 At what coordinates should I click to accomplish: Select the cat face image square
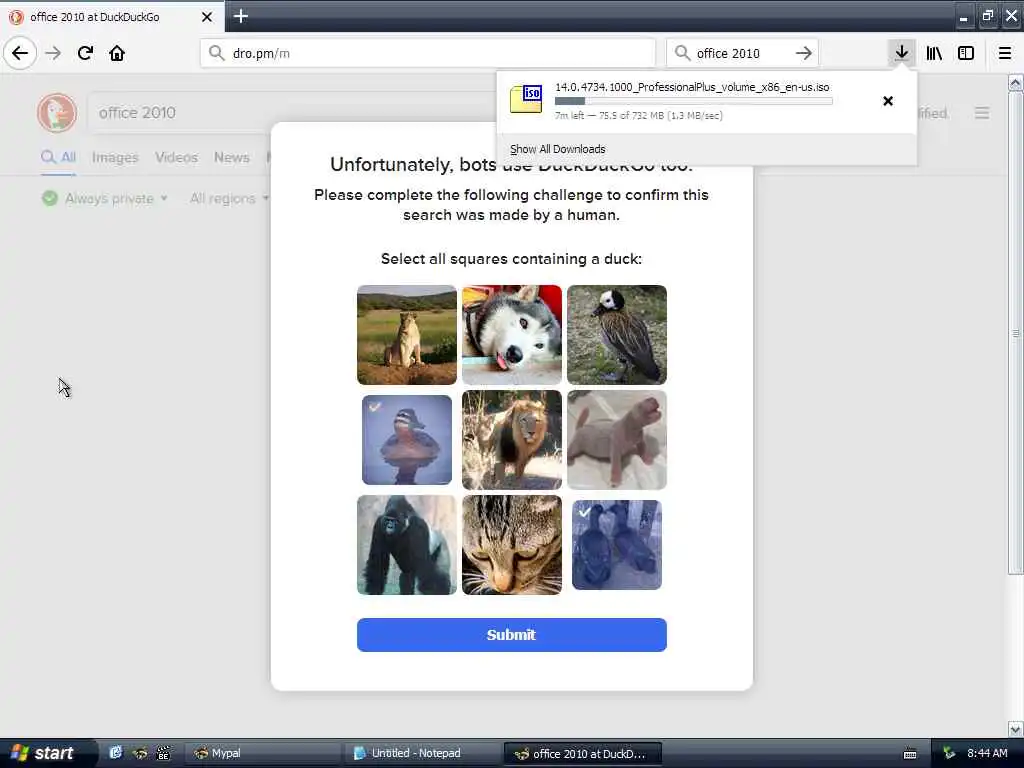point(511,545)
